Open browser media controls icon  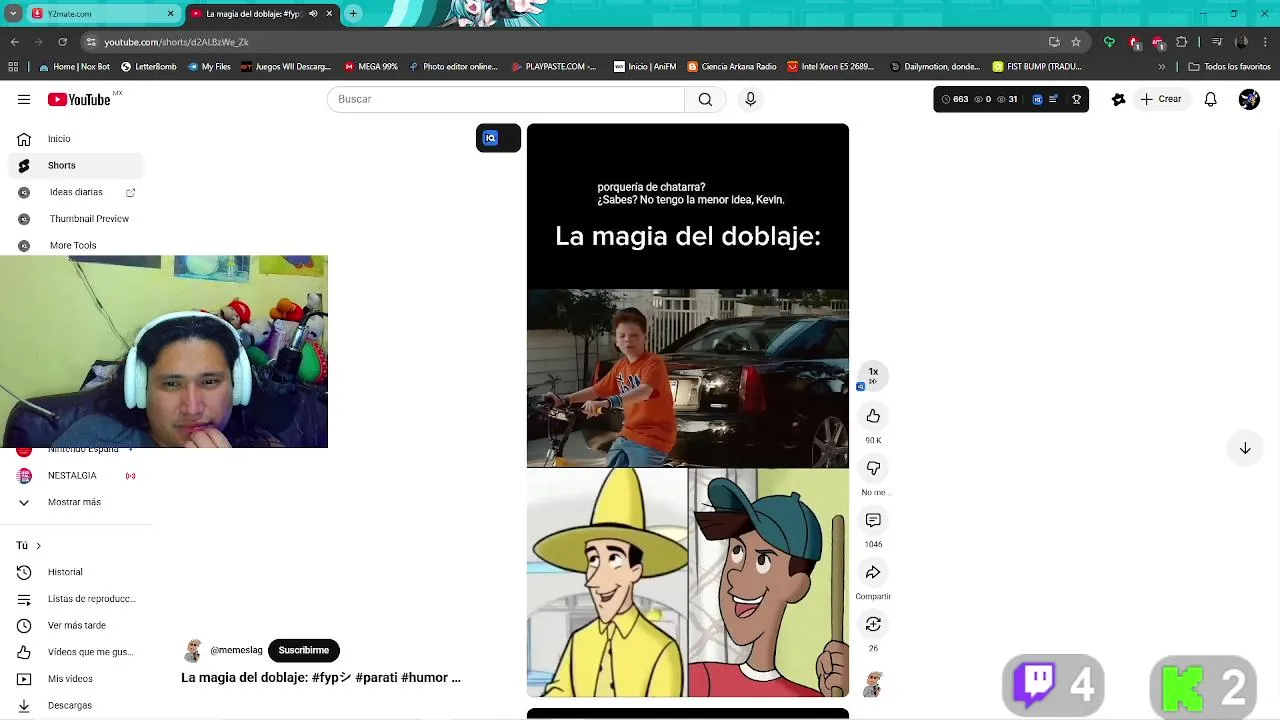[1217, 42]
